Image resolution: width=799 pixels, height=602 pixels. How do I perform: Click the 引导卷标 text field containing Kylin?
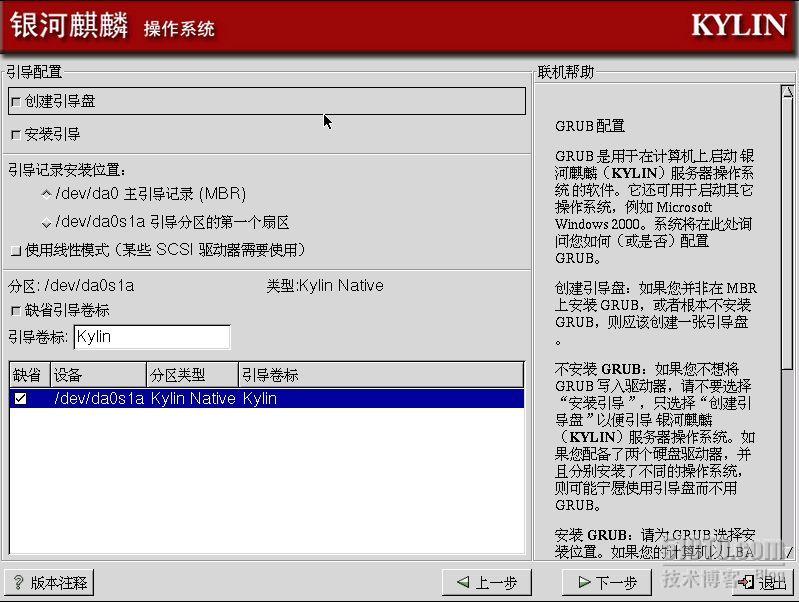tap(152, 337)
